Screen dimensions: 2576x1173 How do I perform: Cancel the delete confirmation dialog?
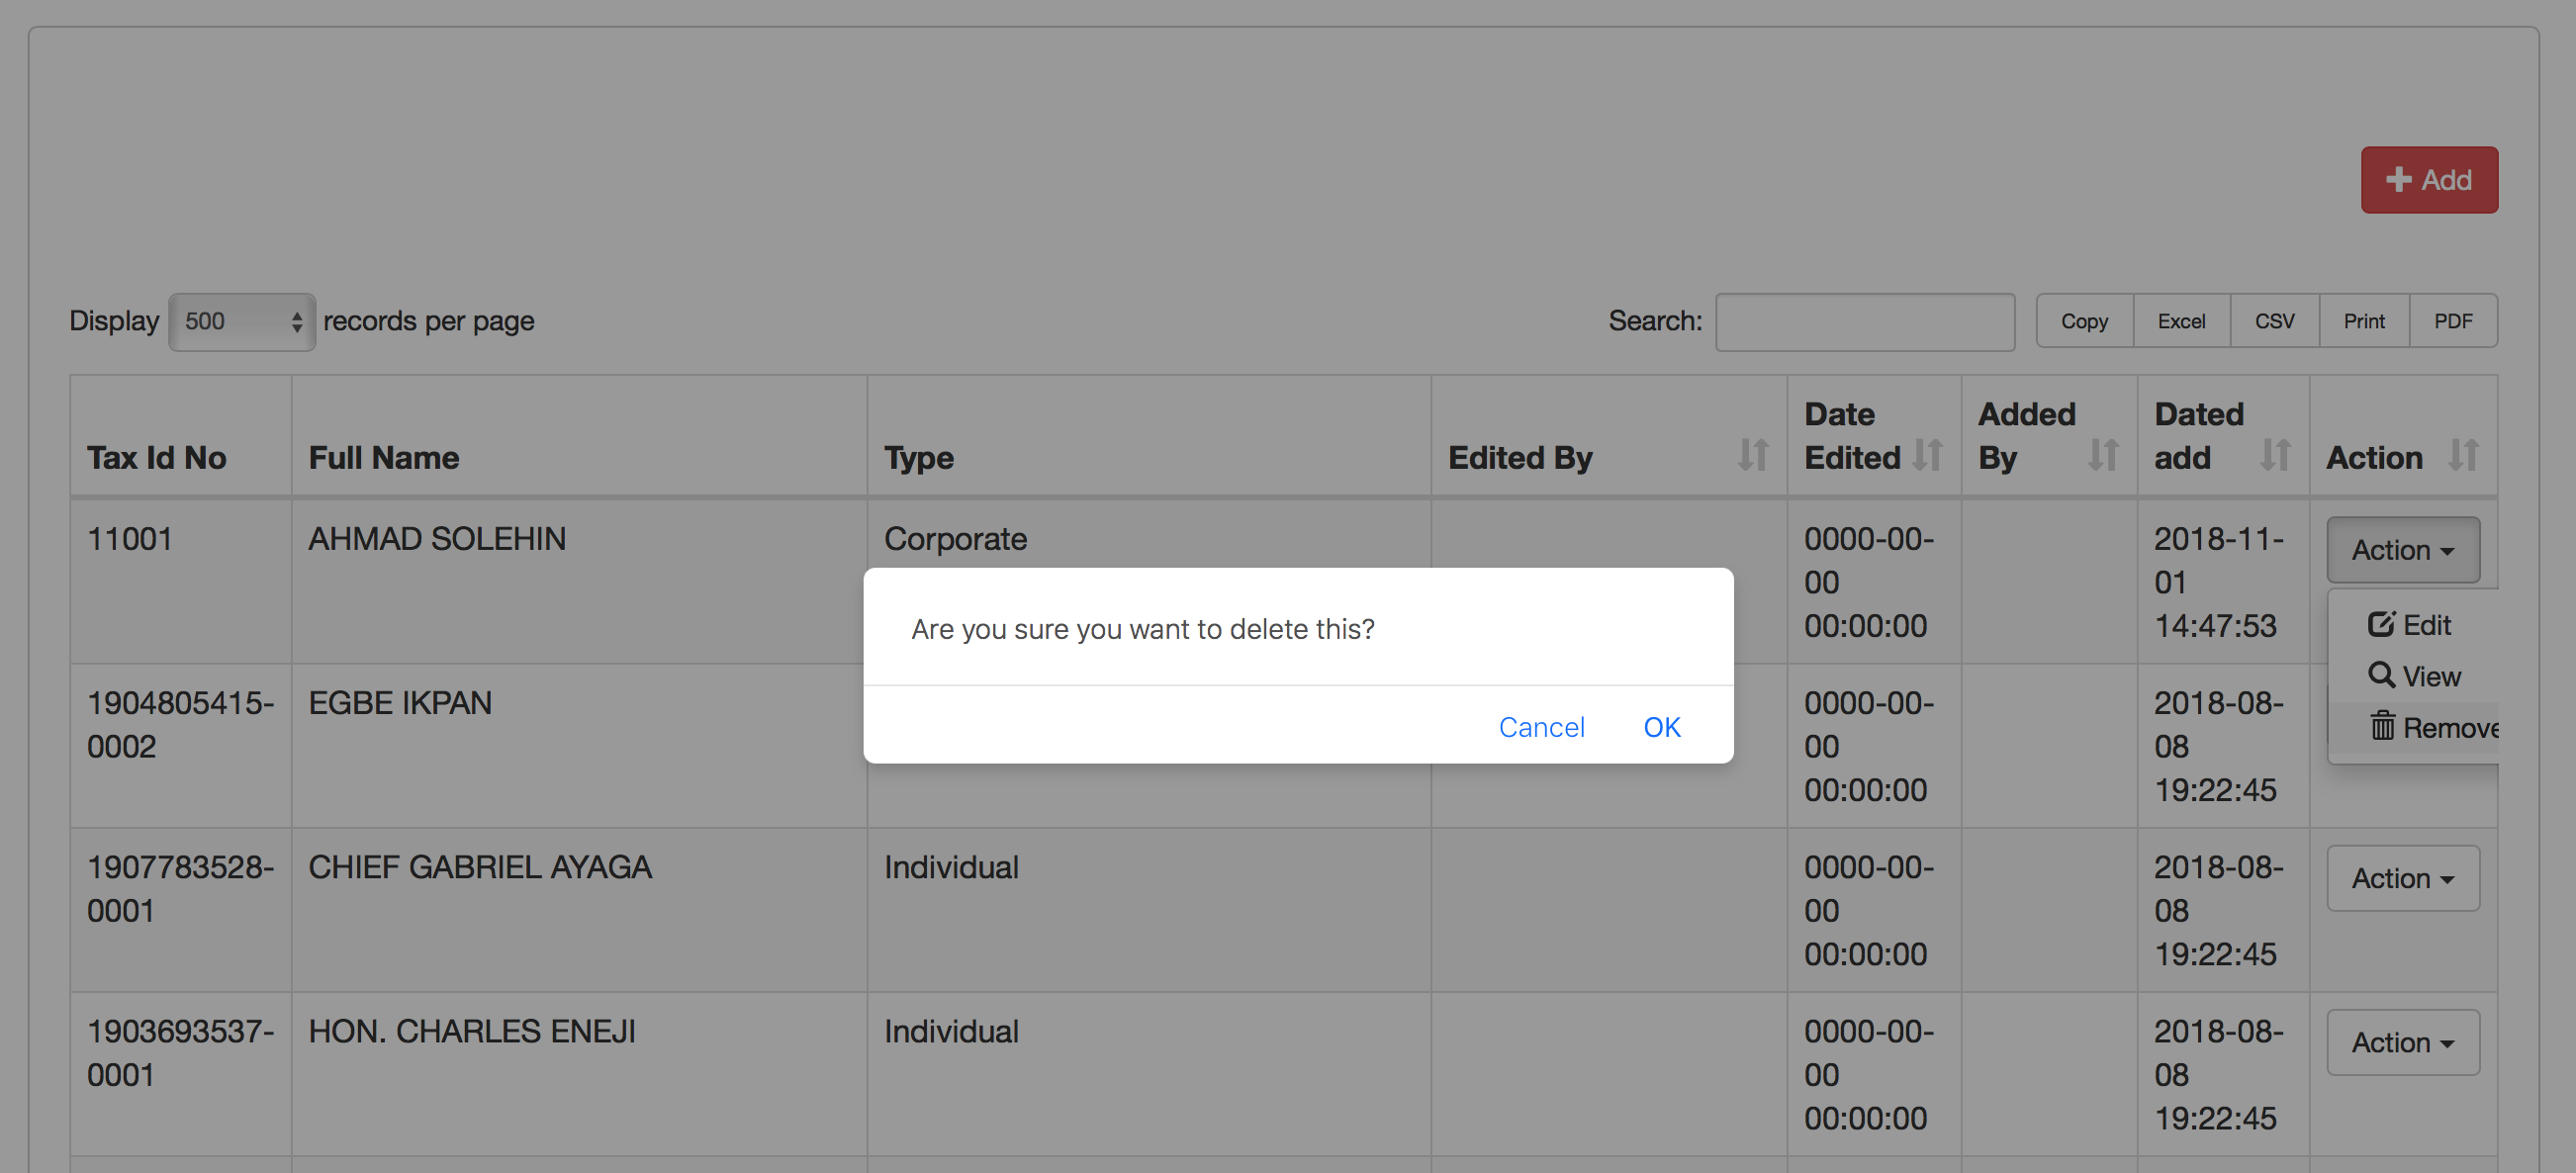(x=1541, y=727)
